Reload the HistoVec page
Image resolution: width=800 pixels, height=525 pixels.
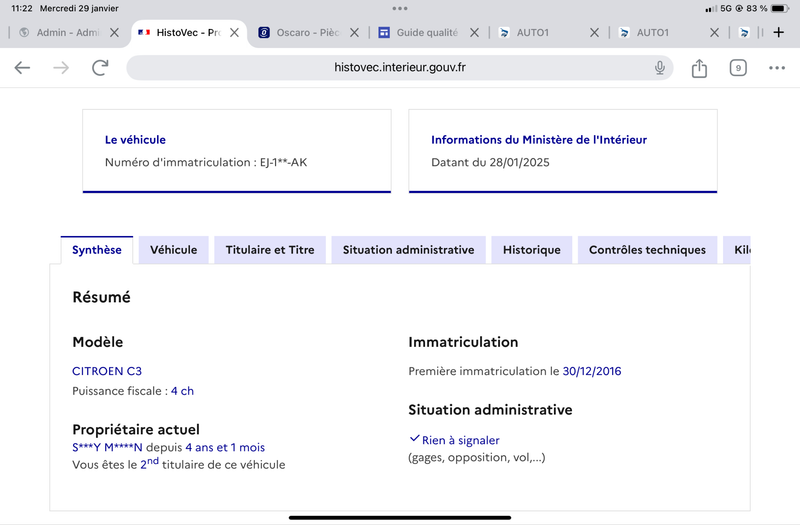click(x=100, y=67)
